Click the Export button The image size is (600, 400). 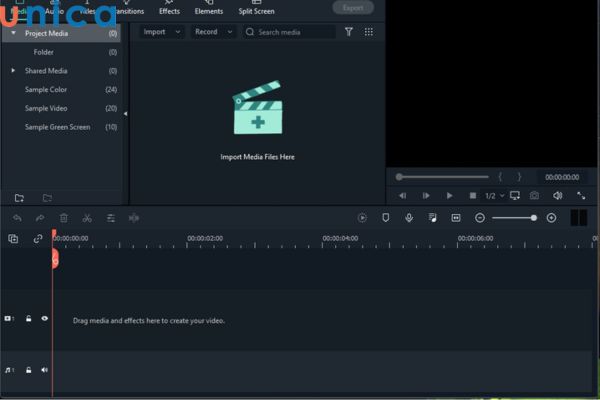coord(353,8)
